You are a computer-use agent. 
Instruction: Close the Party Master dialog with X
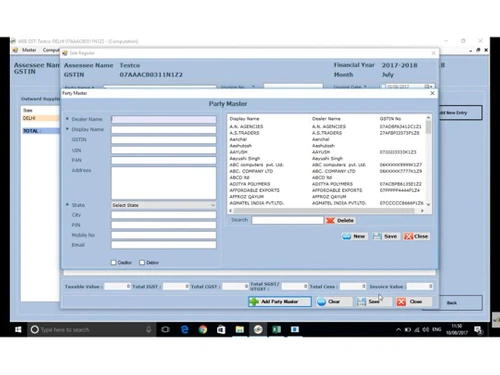432,93
